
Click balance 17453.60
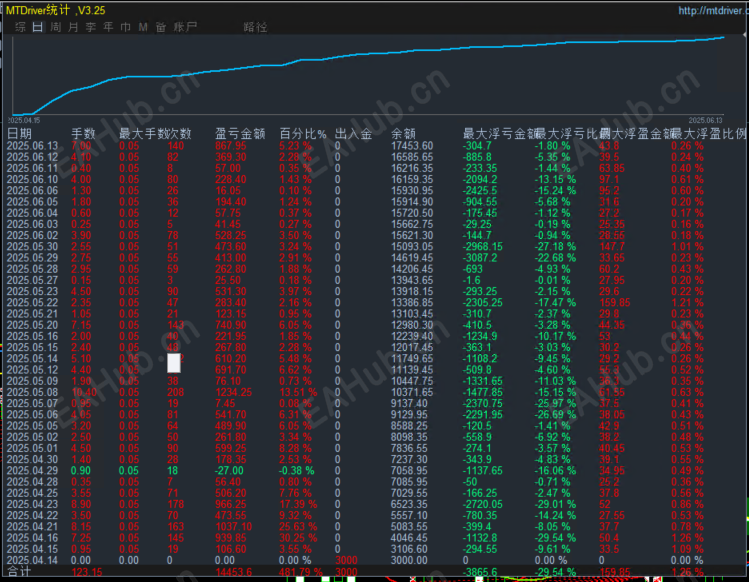tap(412, 146)
